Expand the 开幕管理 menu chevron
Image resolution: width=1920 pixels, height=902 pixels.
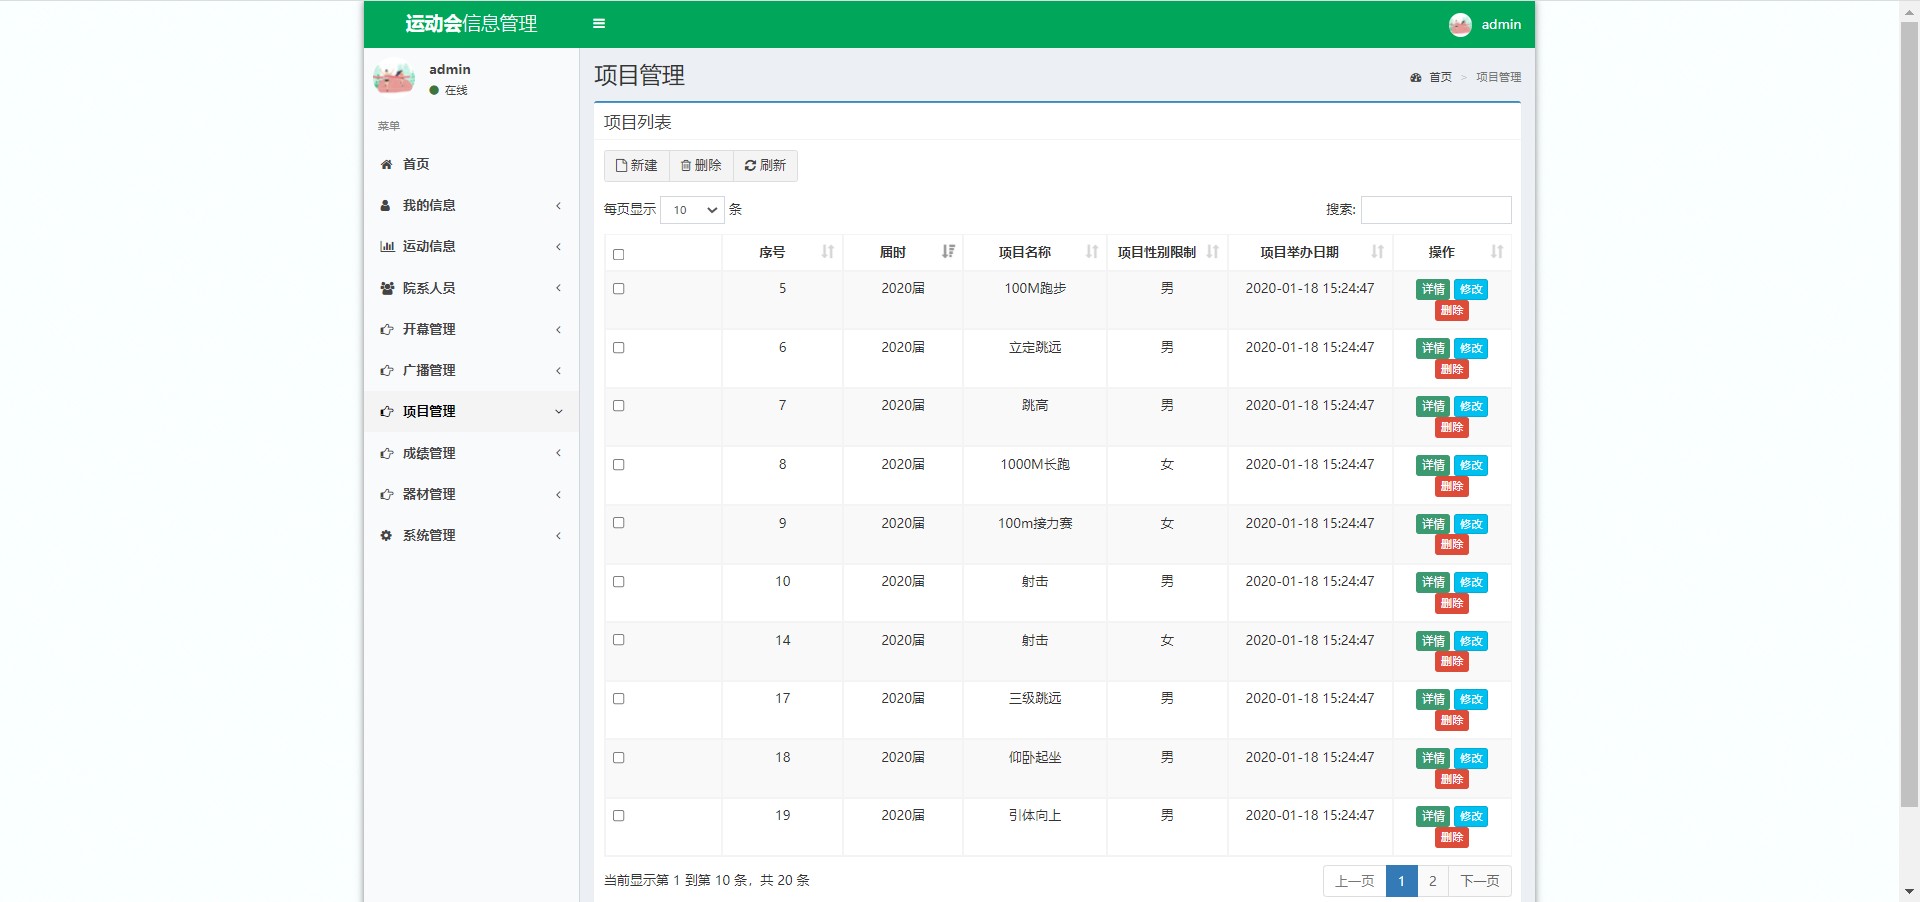[558, 329]
